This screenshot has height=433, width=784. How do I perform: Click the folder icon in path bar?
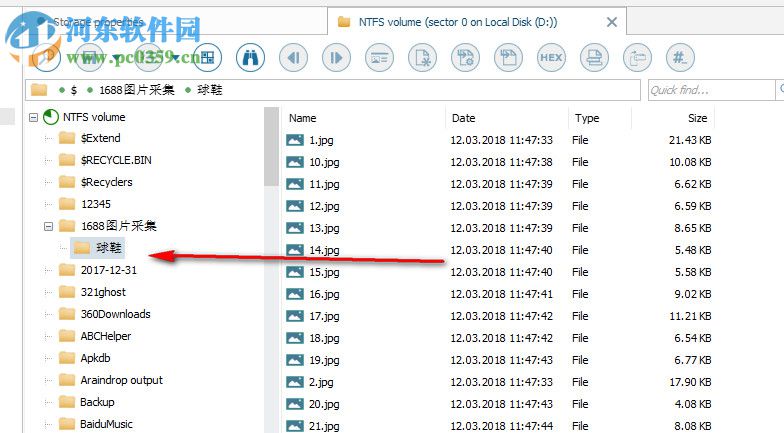38,90
